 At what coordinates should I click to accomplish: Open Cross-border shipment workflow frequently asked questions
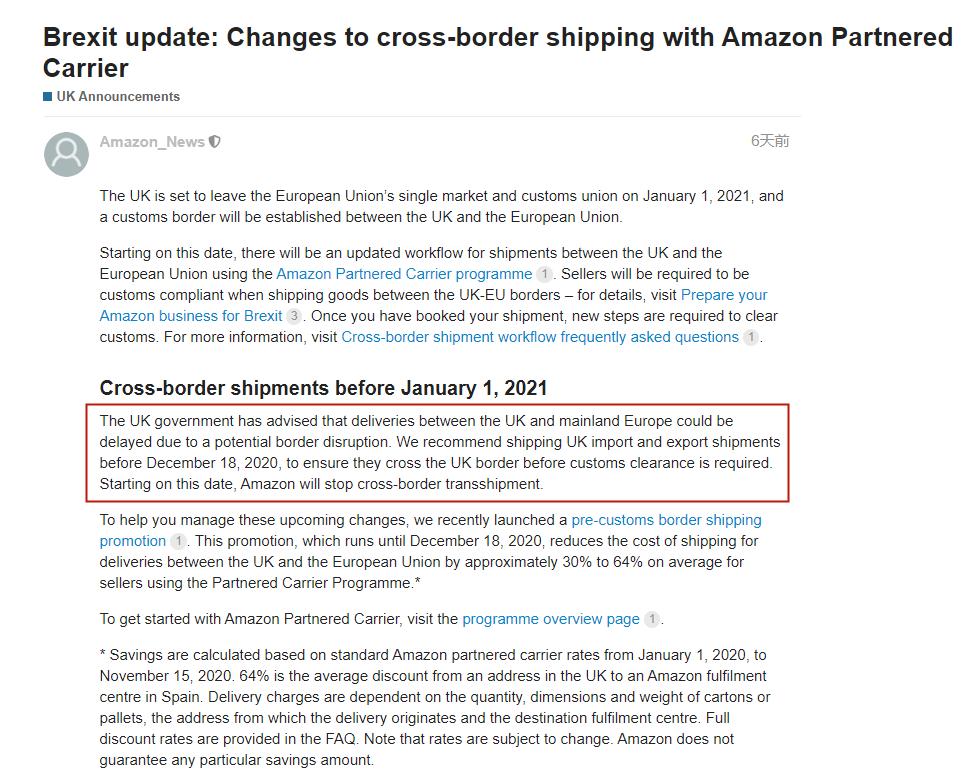(540, 337)
